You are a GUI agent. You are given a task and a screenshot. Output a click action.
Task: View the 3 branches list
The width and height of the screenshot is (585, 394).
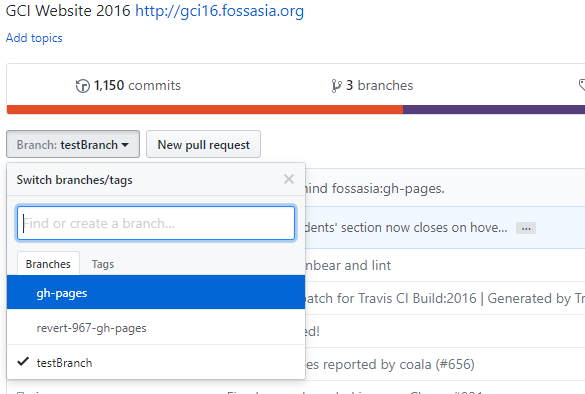pyautogui.click(x=372, y=85)
